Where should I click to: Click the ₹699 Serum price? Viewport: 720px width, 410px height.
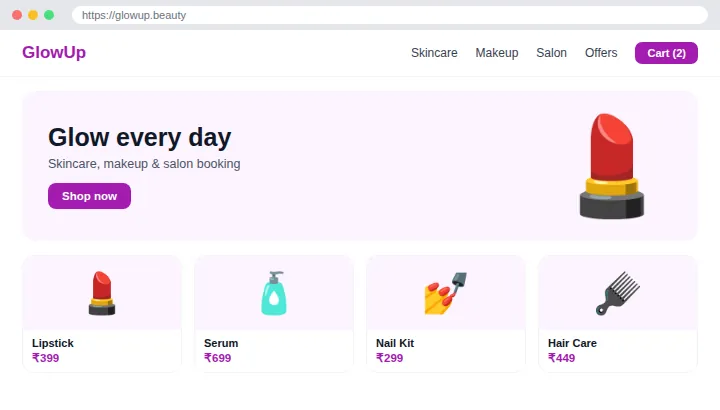coord(218,358)
